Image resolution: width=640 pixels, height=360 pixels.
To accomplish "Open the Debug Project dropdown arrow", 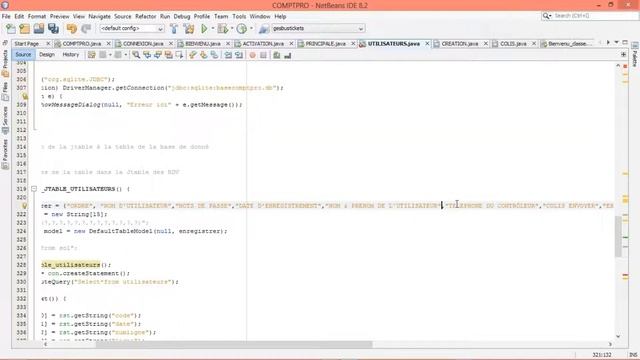I will [x=231, y=29].
